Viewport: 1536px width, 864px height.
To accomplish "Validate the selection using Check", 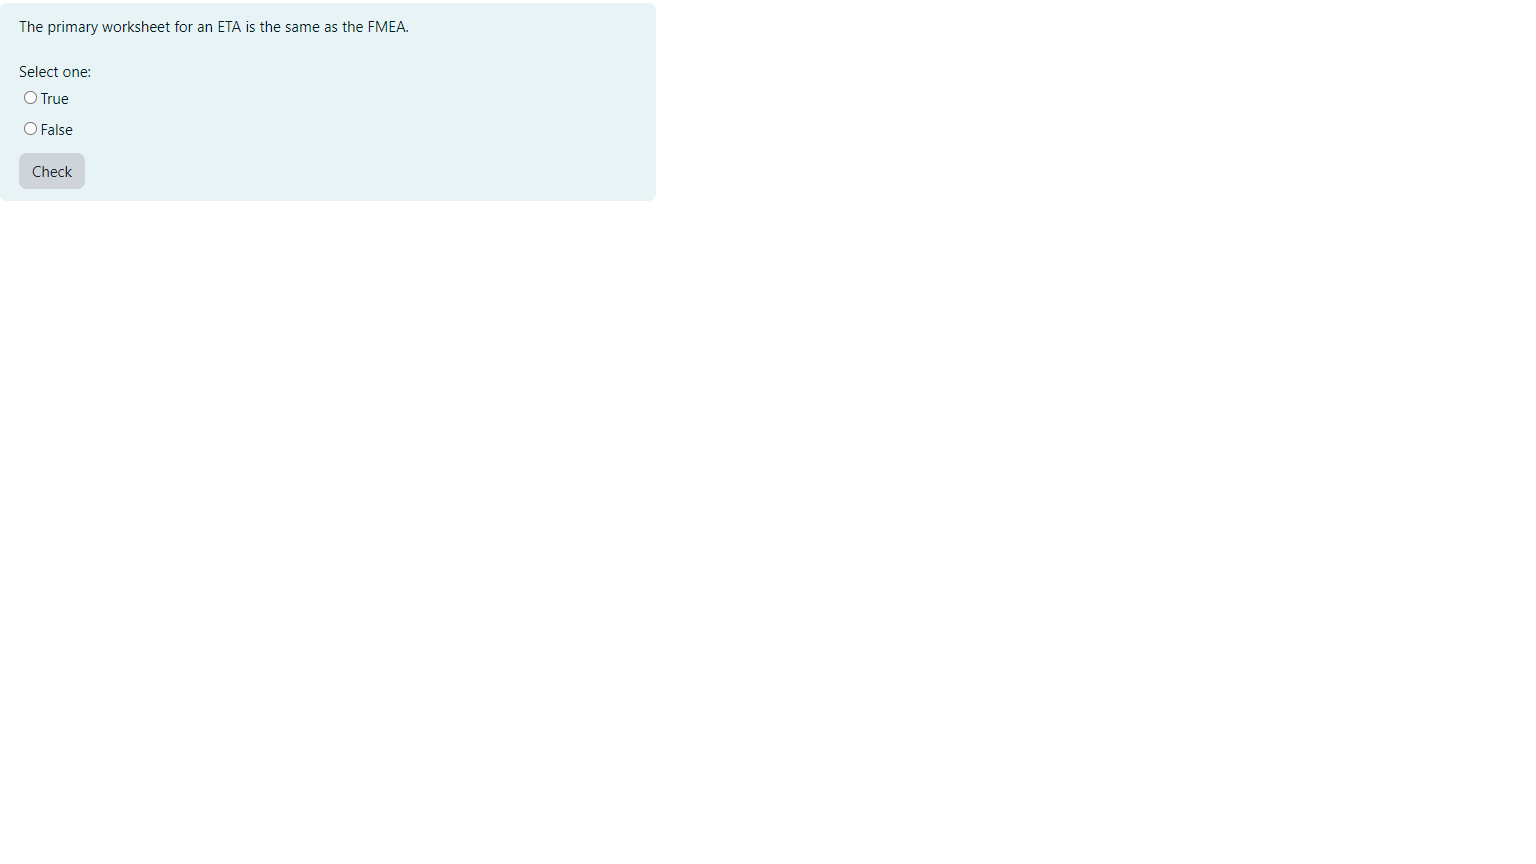I will (x=51, y=171).
